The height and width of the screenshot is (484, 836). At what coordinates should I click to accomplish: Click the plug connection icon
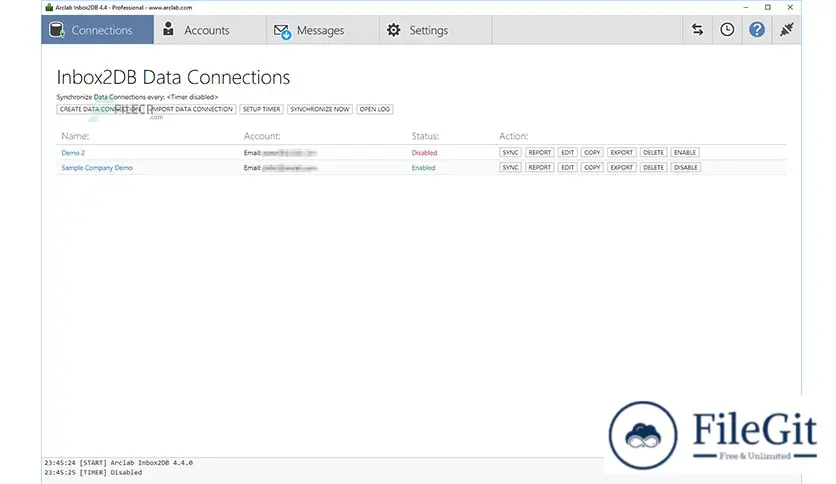pos(786,29)
